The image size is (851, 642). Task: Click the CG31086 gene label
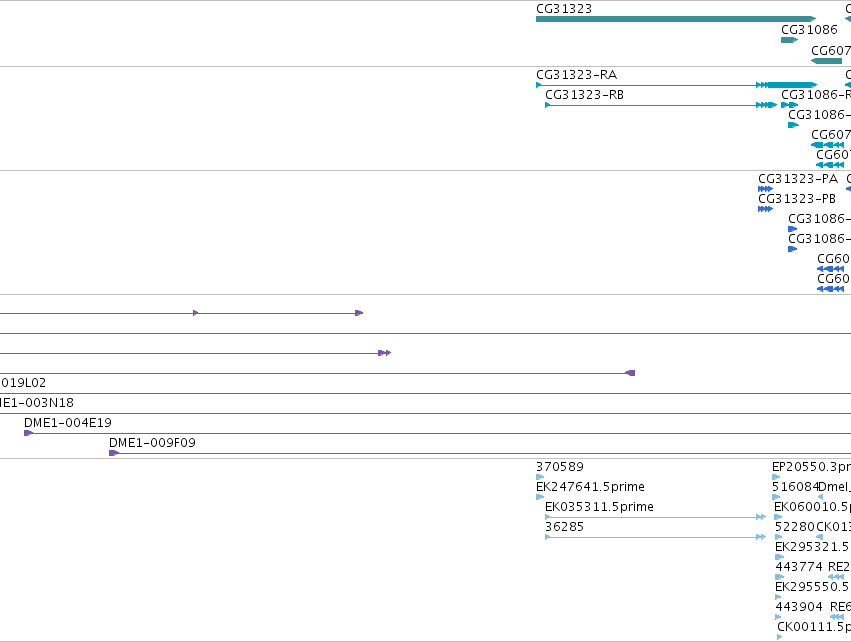coord(809,30)
